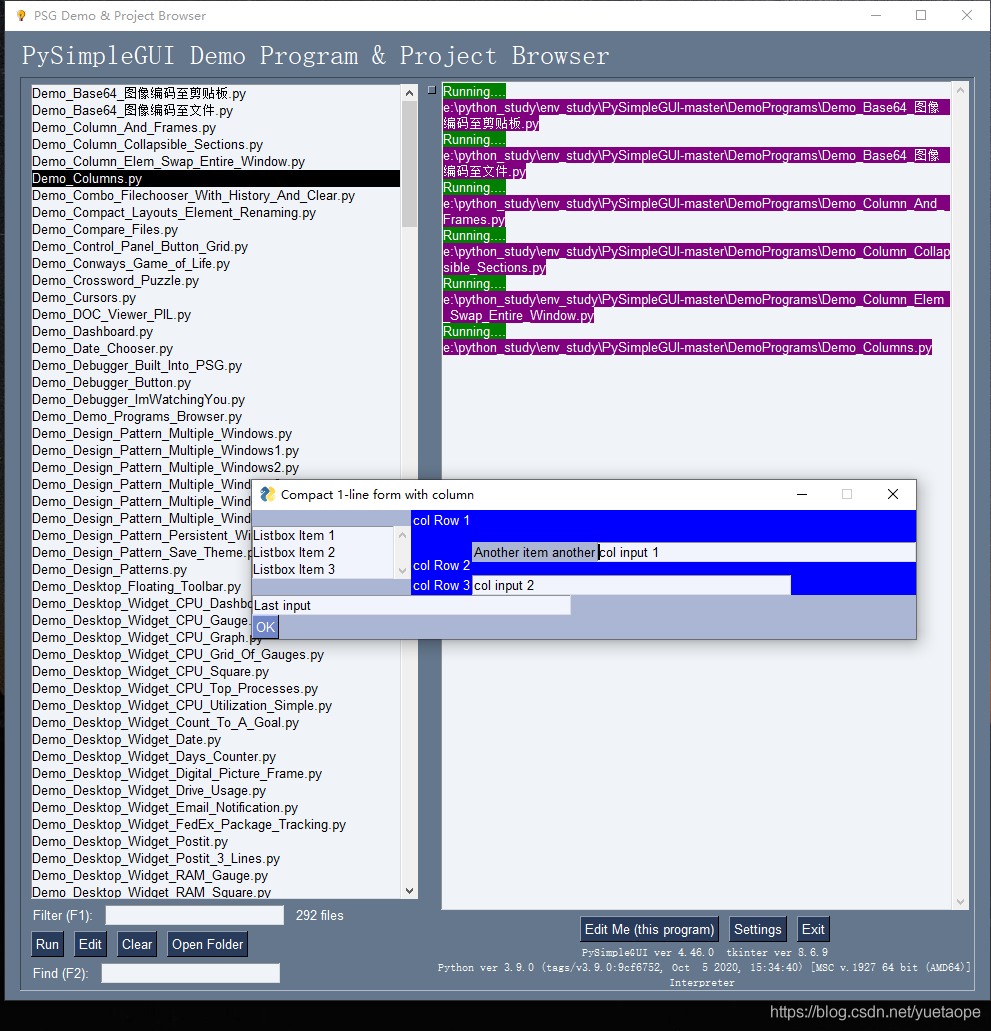Select Demo_Column_And_Frames.py
The width and height of the screenshot is (991, 1031).
point(216,128)
